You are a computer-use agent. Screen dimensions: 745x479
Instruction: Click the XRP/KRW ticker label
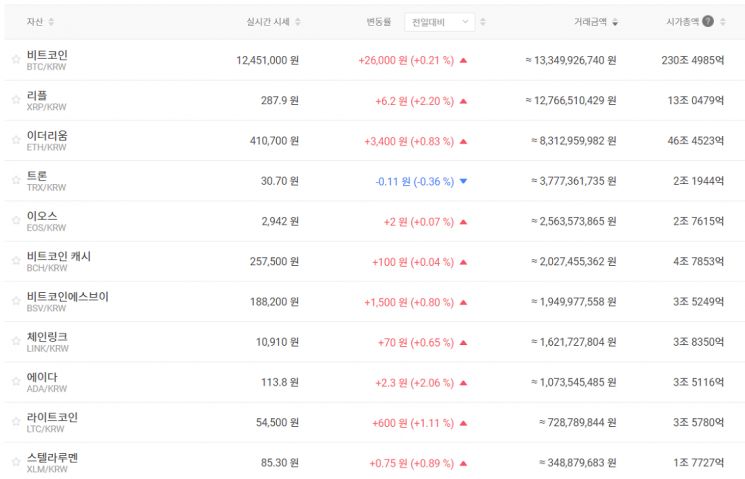click(47, 107)
